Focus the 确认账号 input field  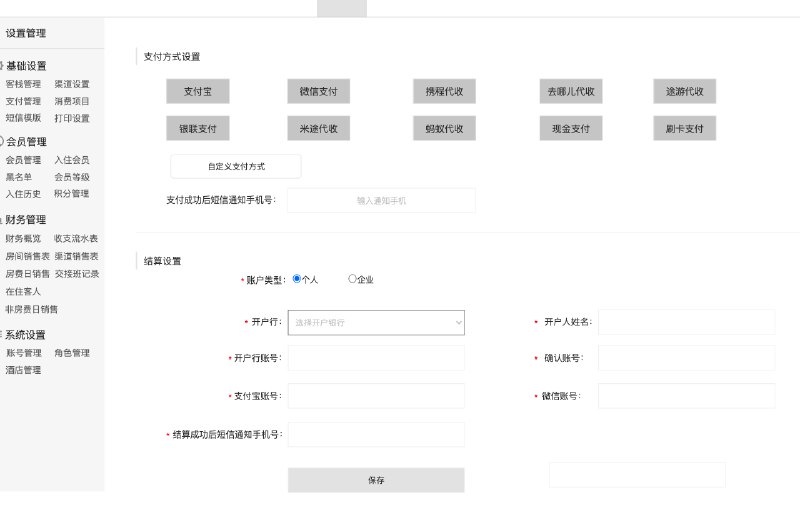point(687,358)
